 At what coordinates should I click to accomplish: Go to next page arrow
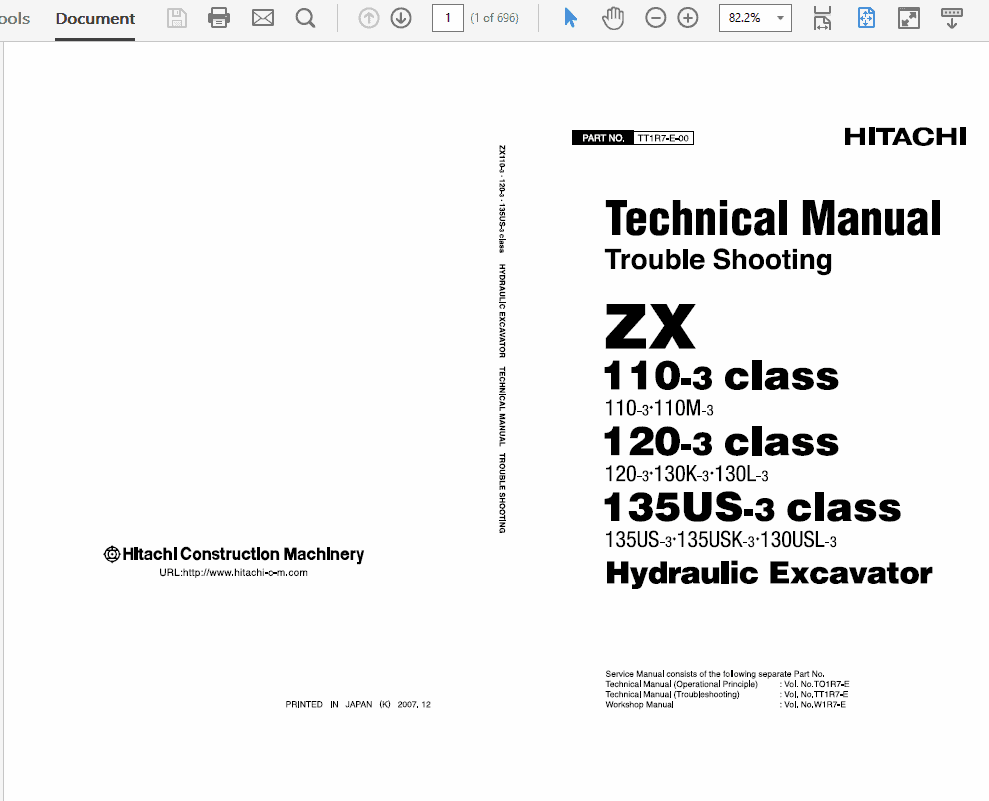[x=401, y=18]
